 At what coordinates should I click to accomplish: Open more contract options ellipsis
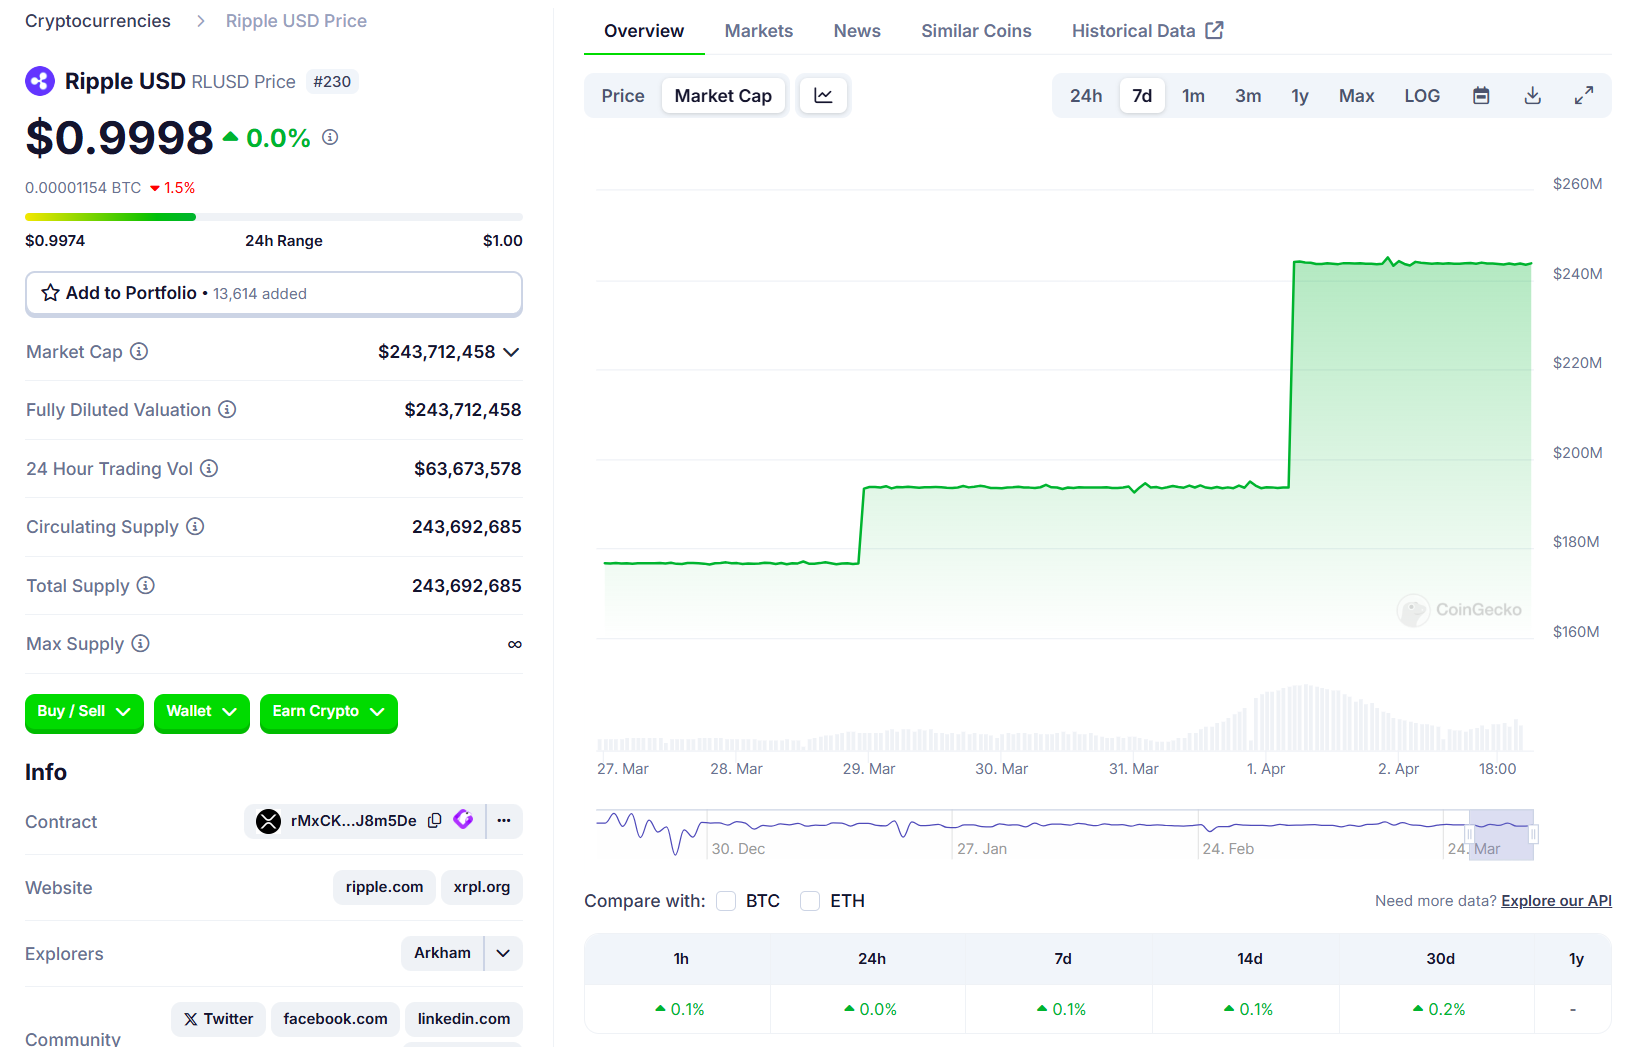click(504, 821)
